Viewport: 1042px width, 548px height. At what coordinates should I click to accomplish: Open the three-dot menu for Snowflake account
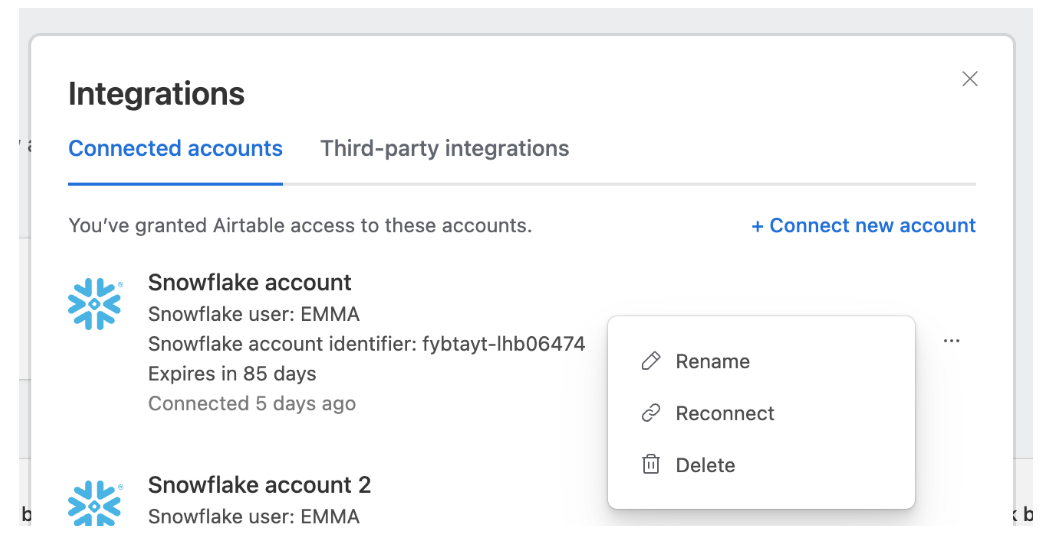click(x=952, y=341)
